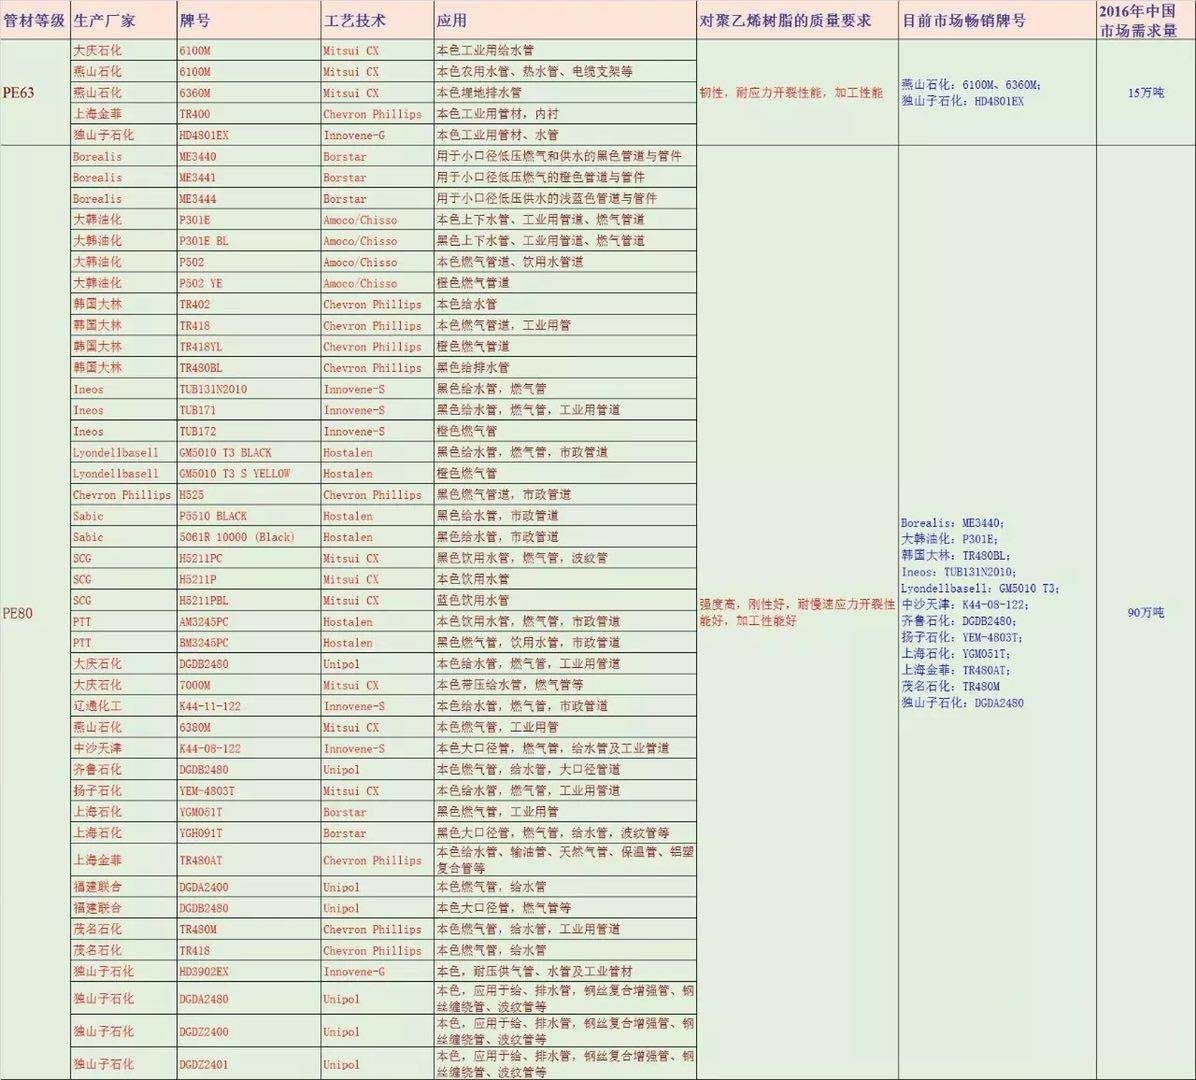Select the H5211PBL grade cell
1196x1080 pixels.
[x=248, y=600]
